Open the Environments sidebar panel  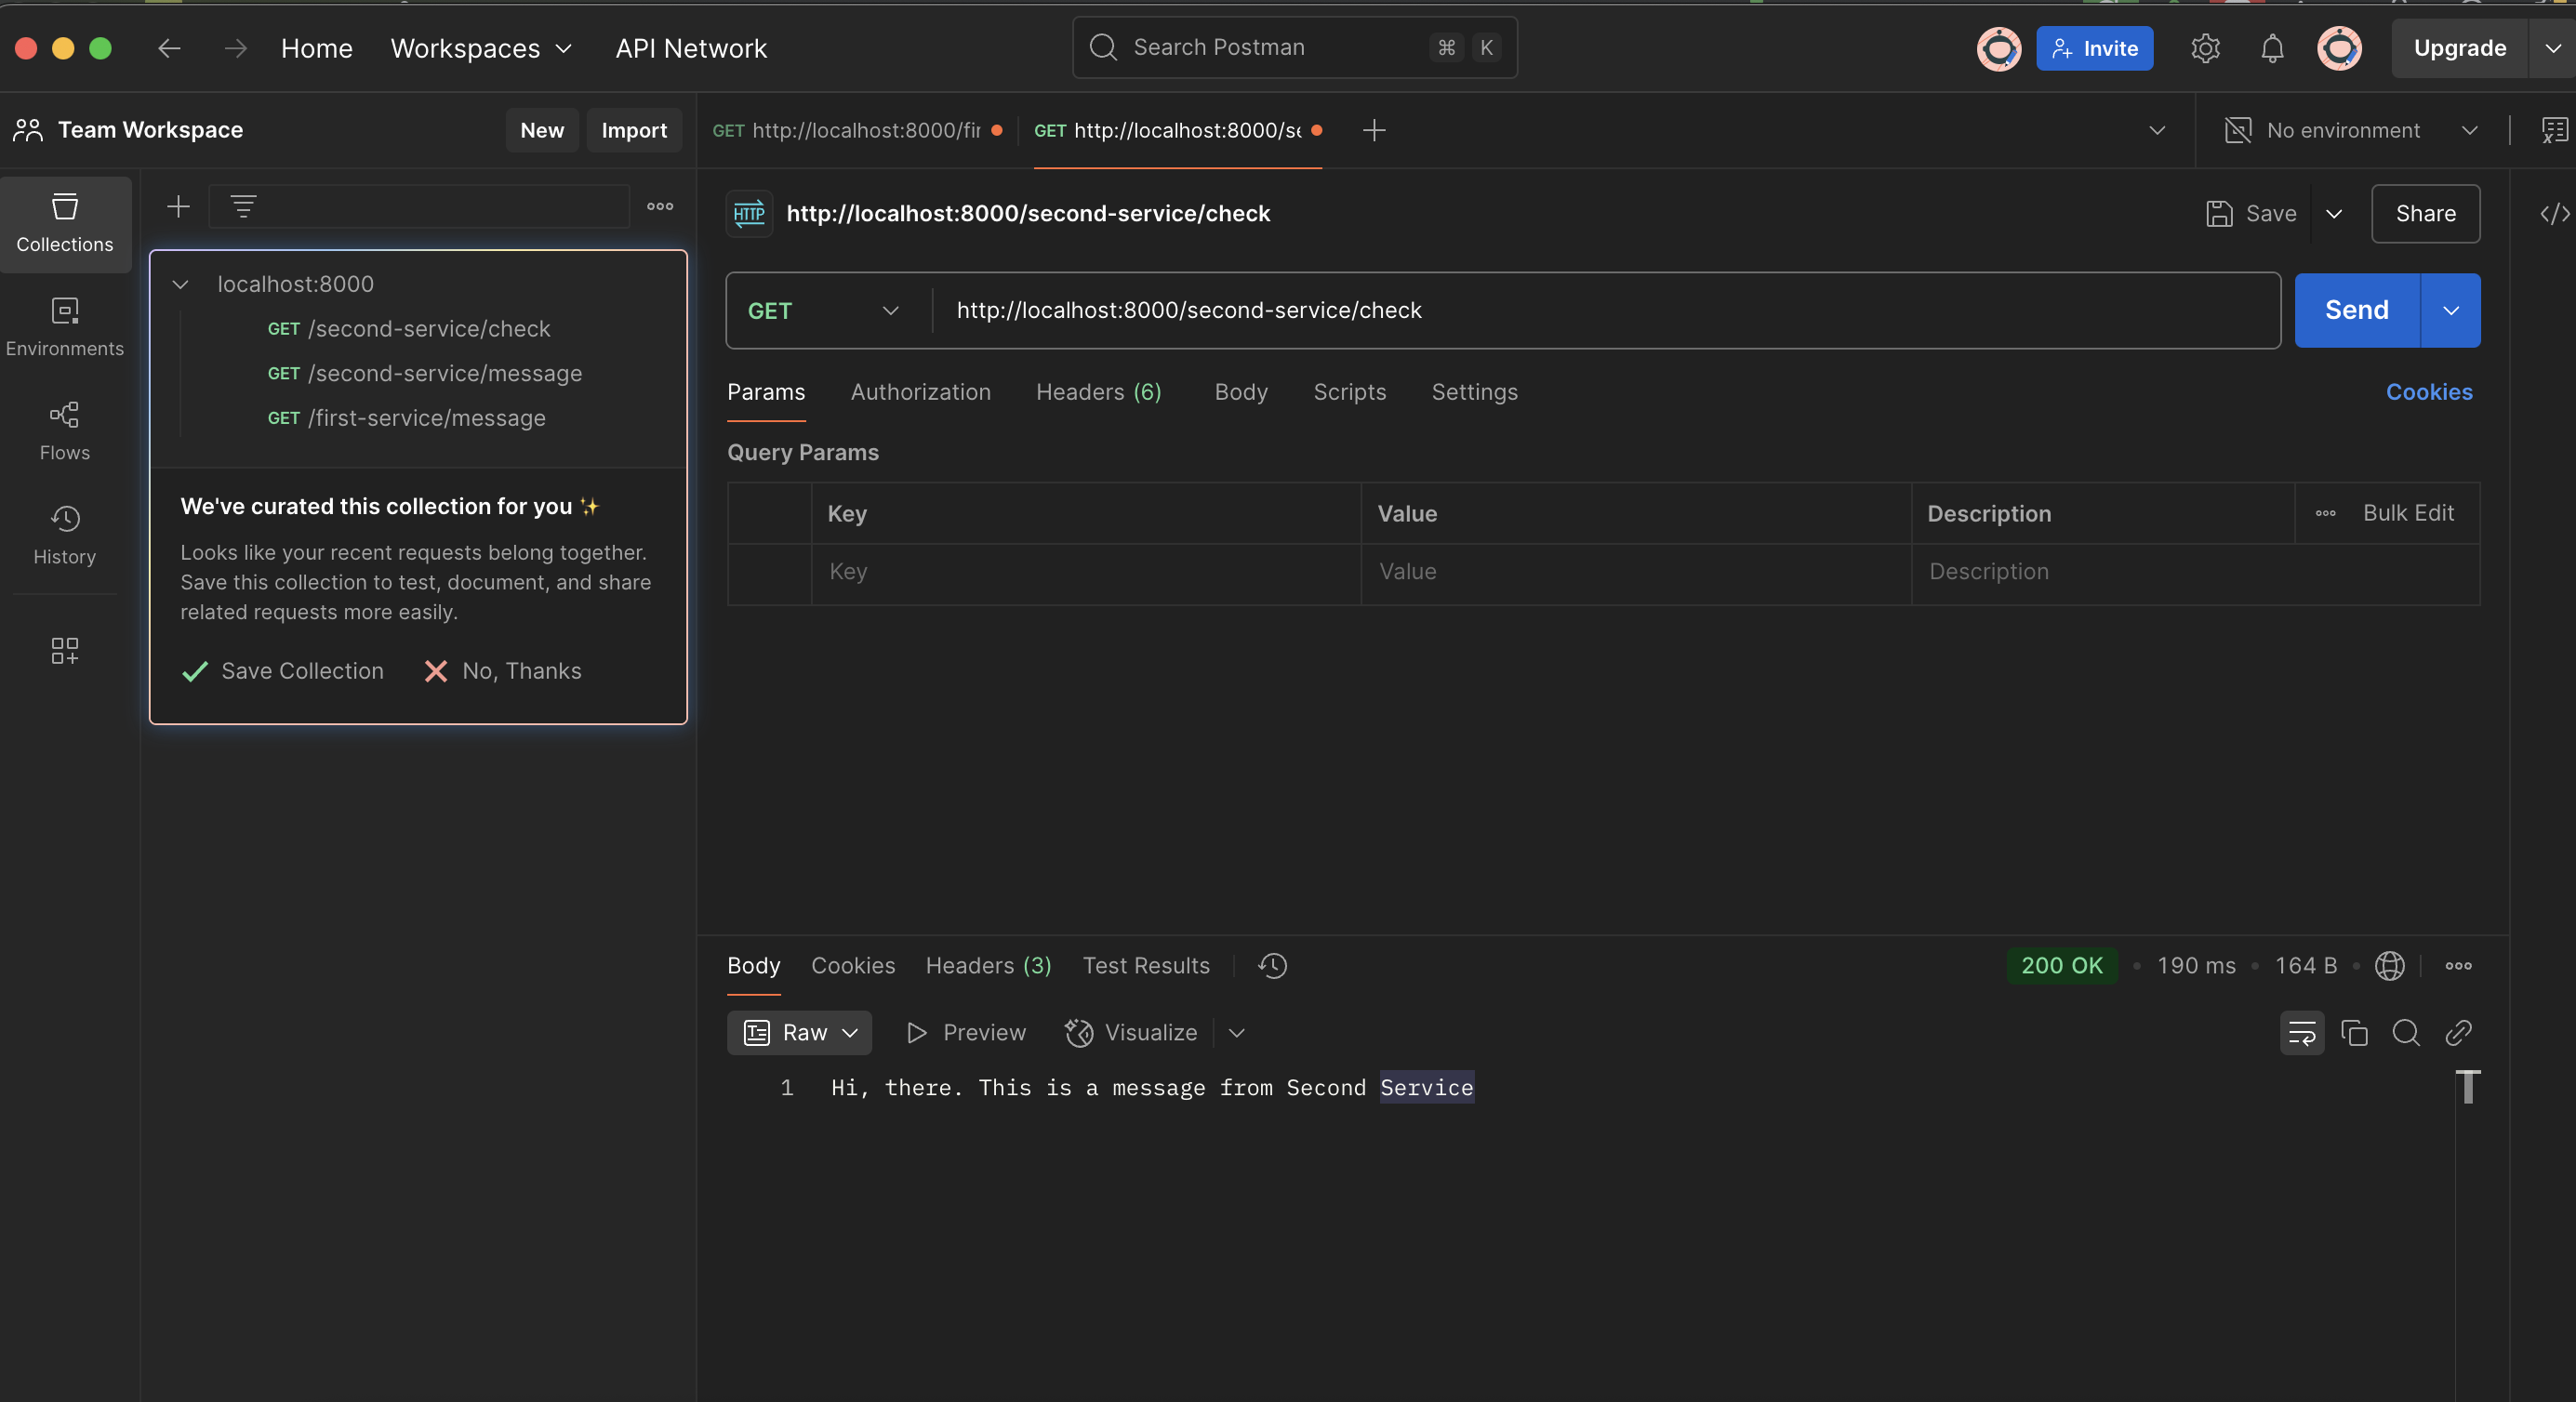[65, 327]
